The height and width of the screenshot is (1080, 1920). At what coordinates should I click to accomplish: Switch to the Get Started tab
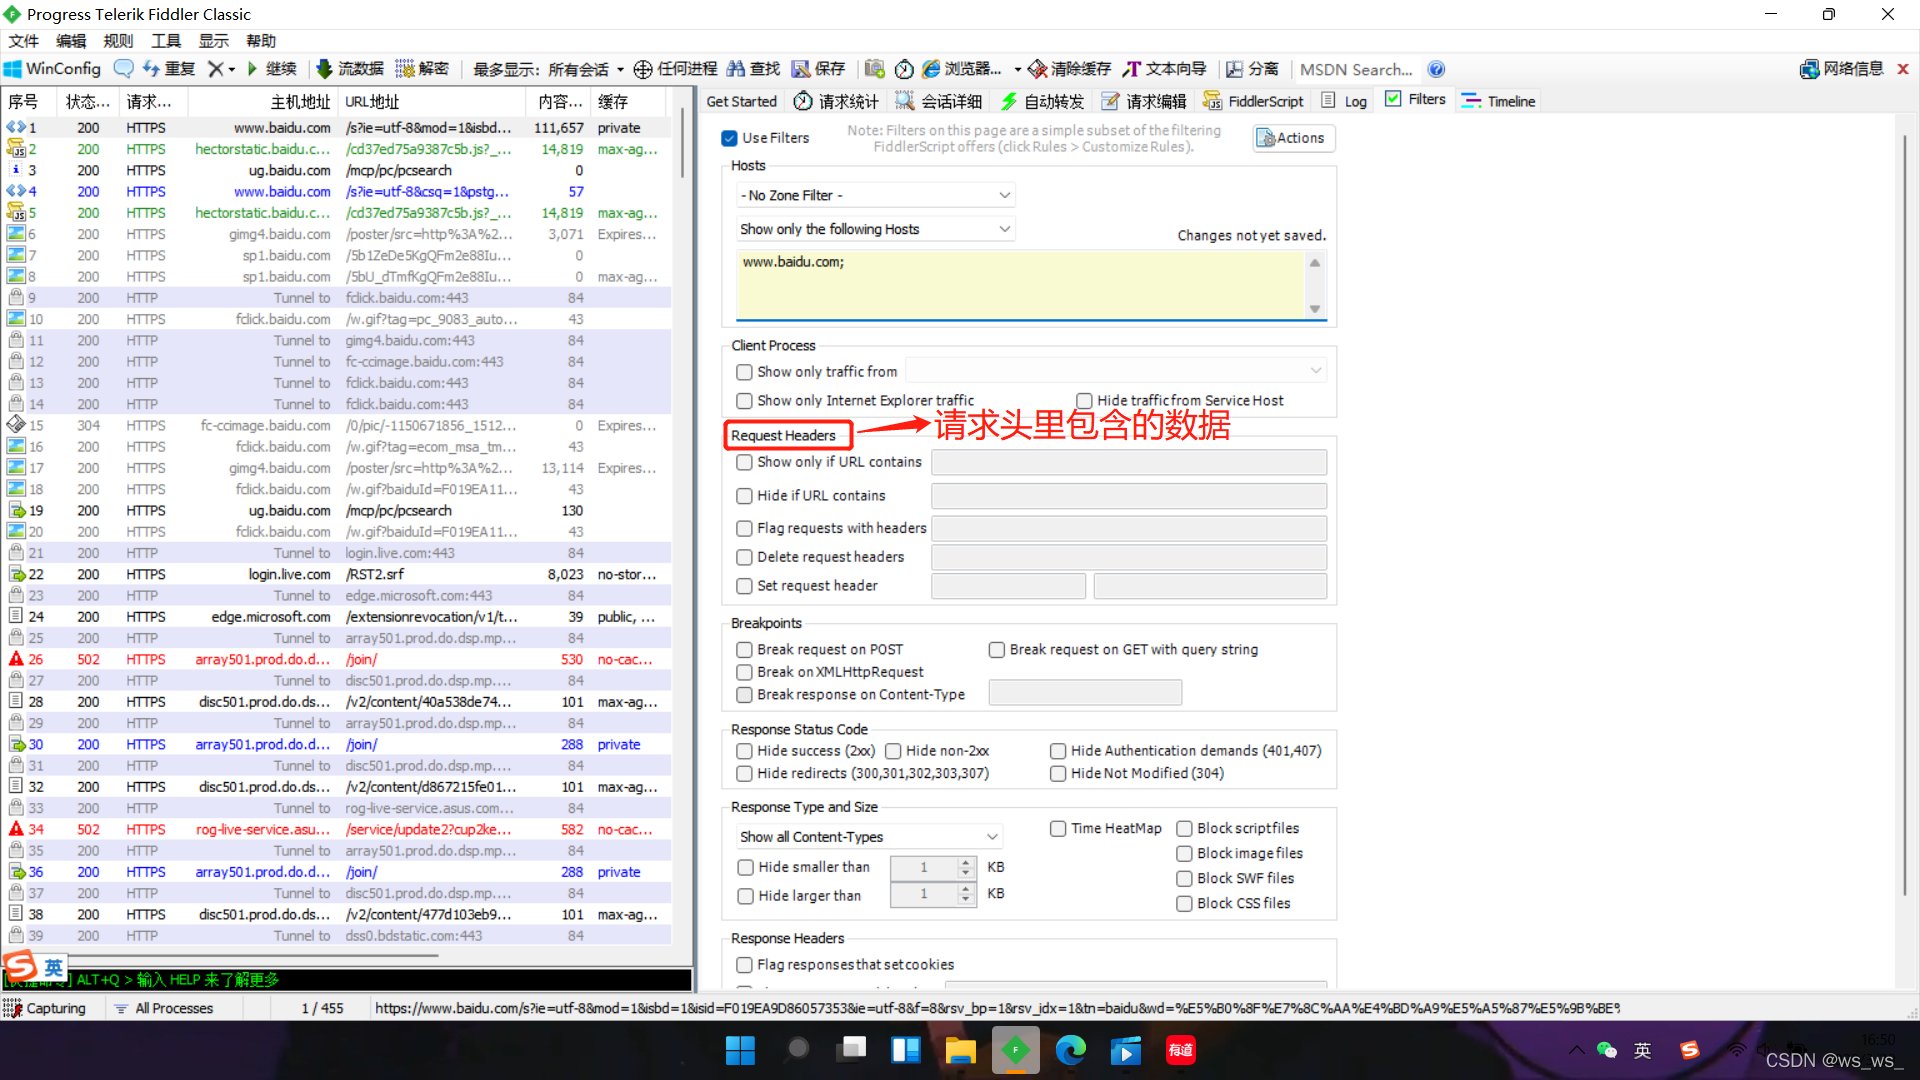point(741,101)
